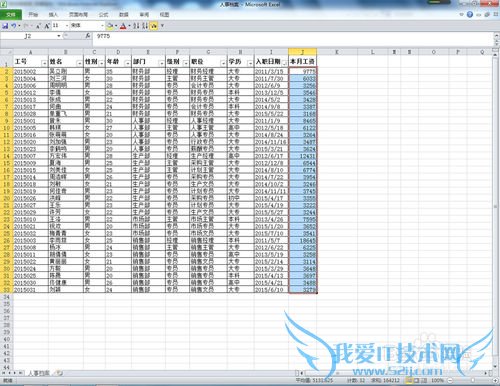Switch to the 页面布局 ribbon tab
500x386 pixels.
[x=78, y=15]
